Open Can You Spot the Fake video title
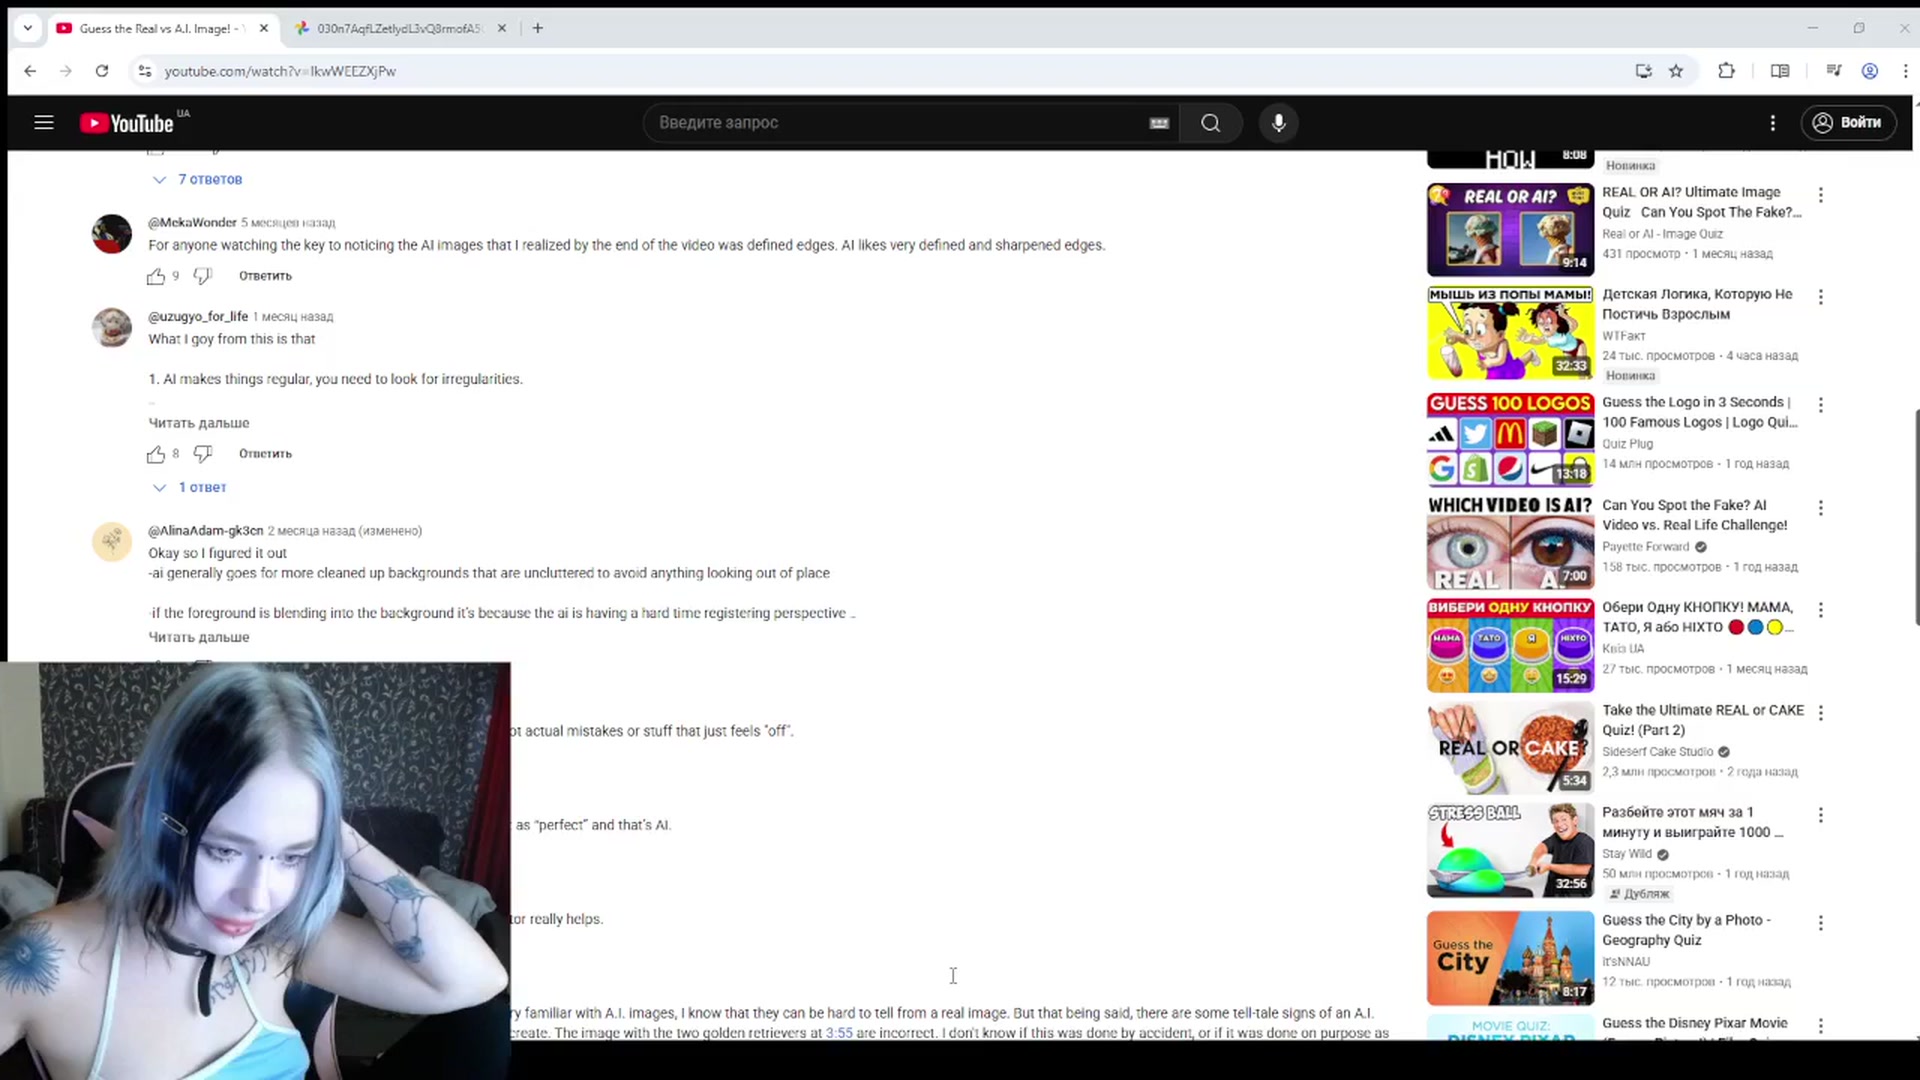The image size is (1920, 1080). click(x=1694, y=515)
